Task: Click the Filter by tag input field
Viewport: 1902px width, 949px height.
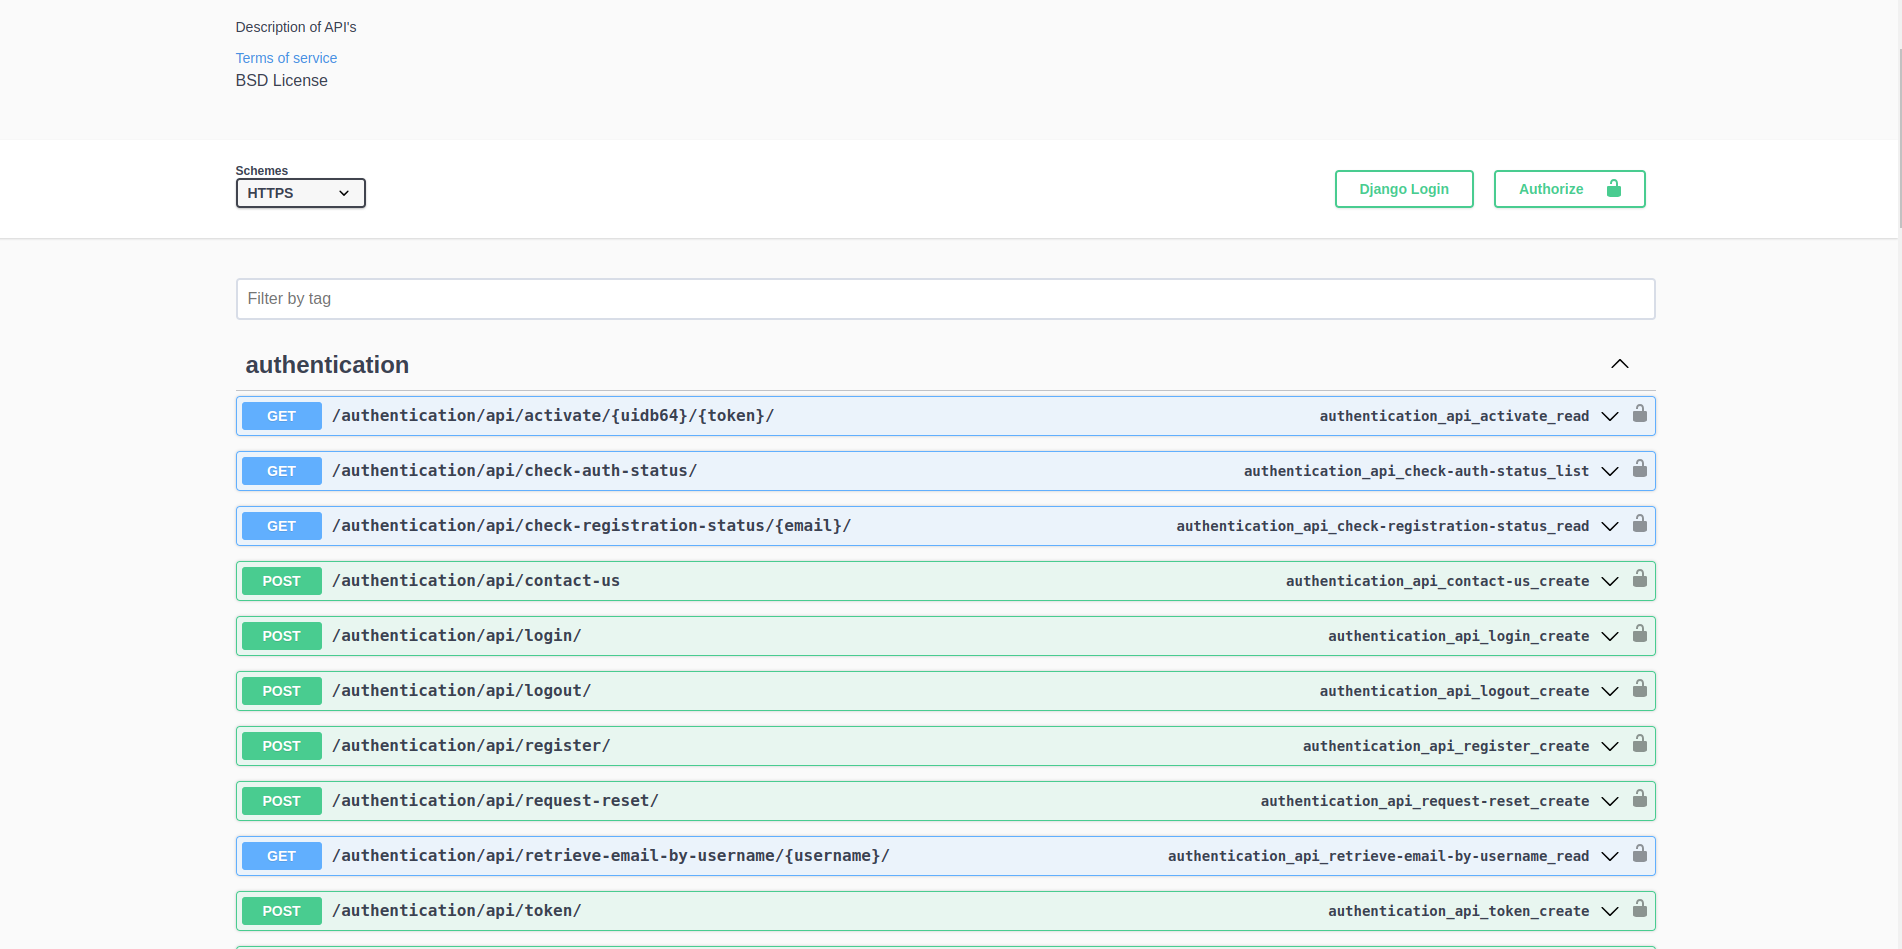Action: pyautogui.click(x=945, y=299)
